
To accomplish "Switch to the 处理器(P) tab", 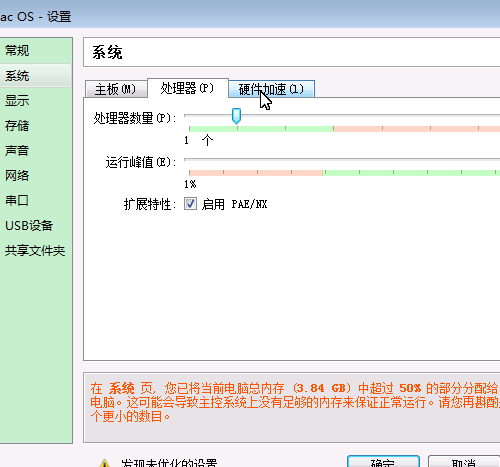I will click(x=188, y=88).
